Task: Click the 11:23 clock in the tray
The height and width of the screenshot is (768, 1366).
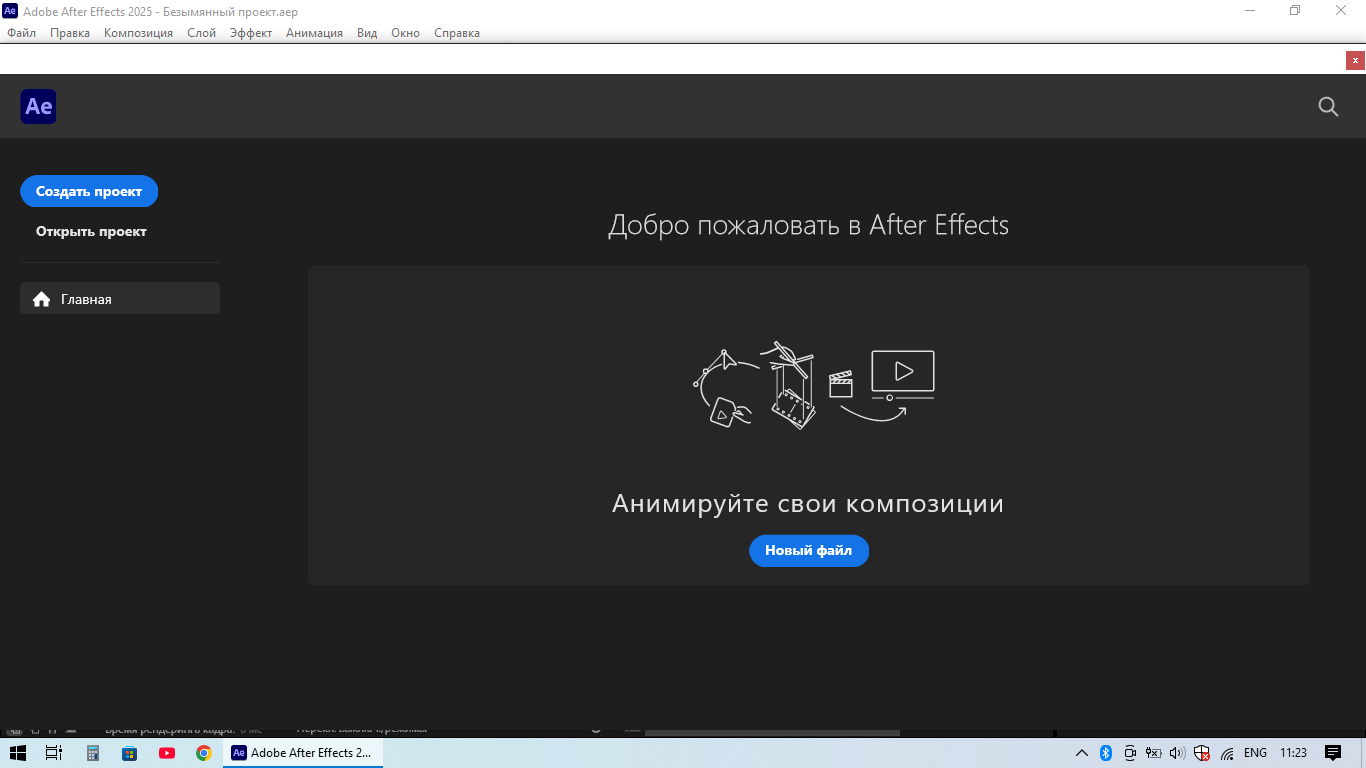Action: coord(1293,753)
